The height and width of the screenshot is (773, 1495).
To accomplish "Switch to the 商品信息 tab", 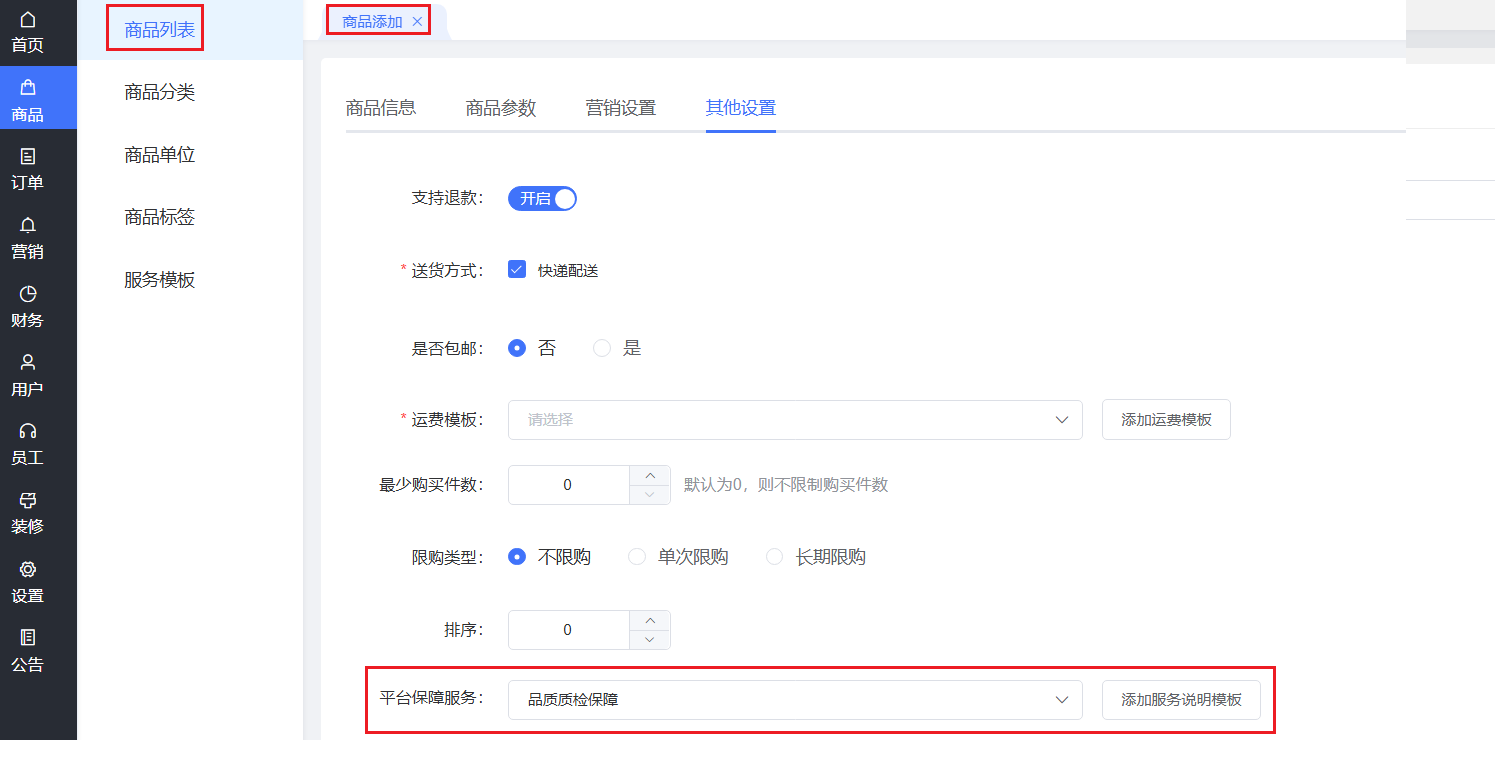I will point(381,108).
